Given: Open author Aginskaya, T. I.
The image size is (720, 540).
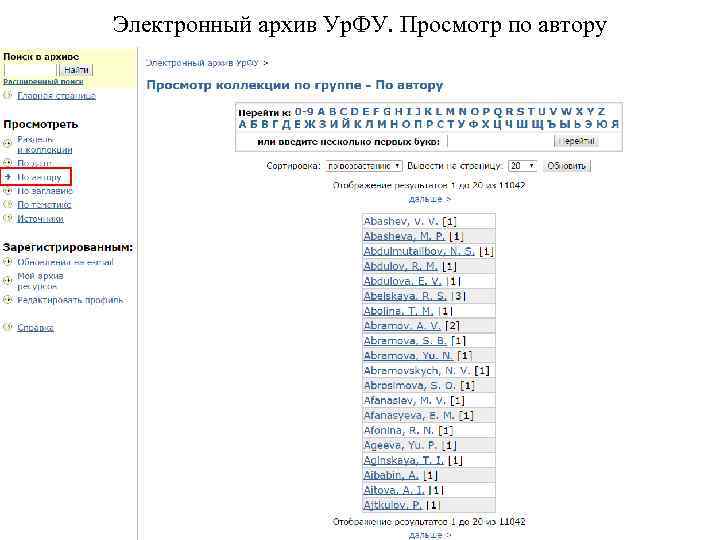Looking at the screenshot, I should [404, 460].
